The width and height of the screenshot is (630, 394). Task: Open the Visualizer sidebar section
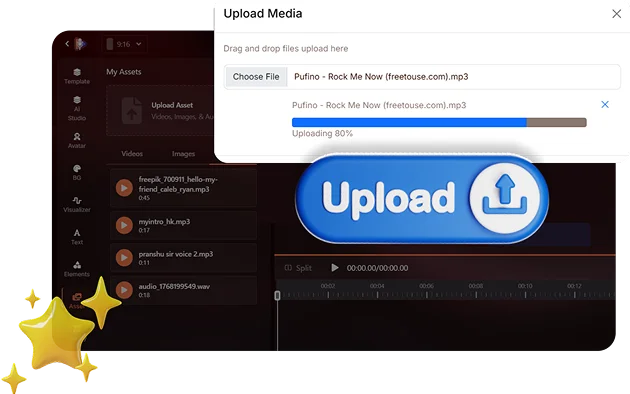pyautogui.click(x=77, y=204)
